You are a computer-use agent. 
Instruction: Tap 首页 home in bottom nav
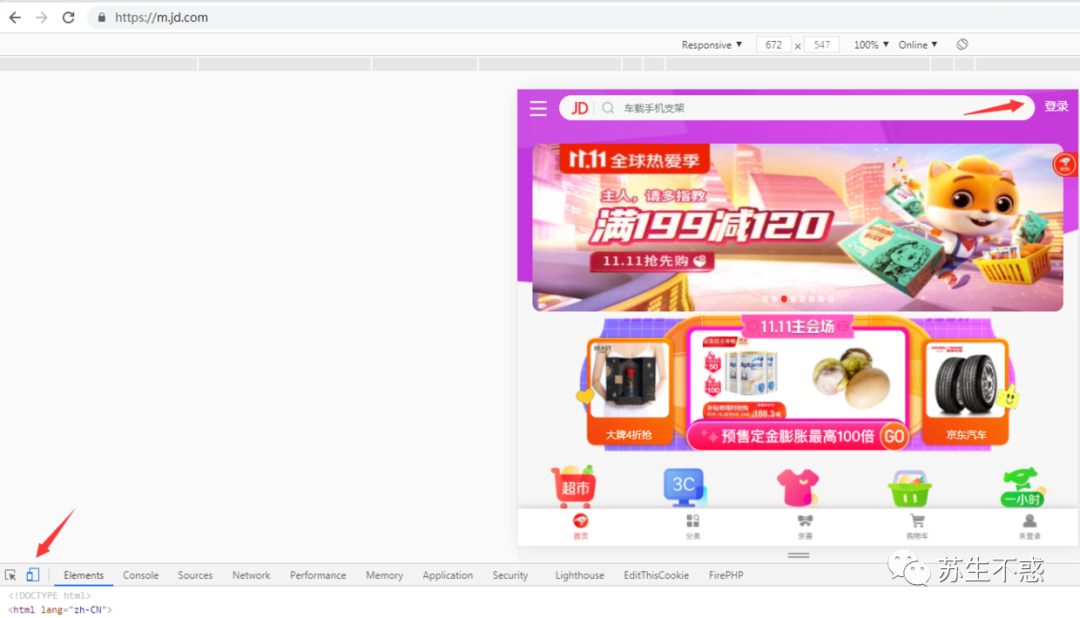point(581,526)
